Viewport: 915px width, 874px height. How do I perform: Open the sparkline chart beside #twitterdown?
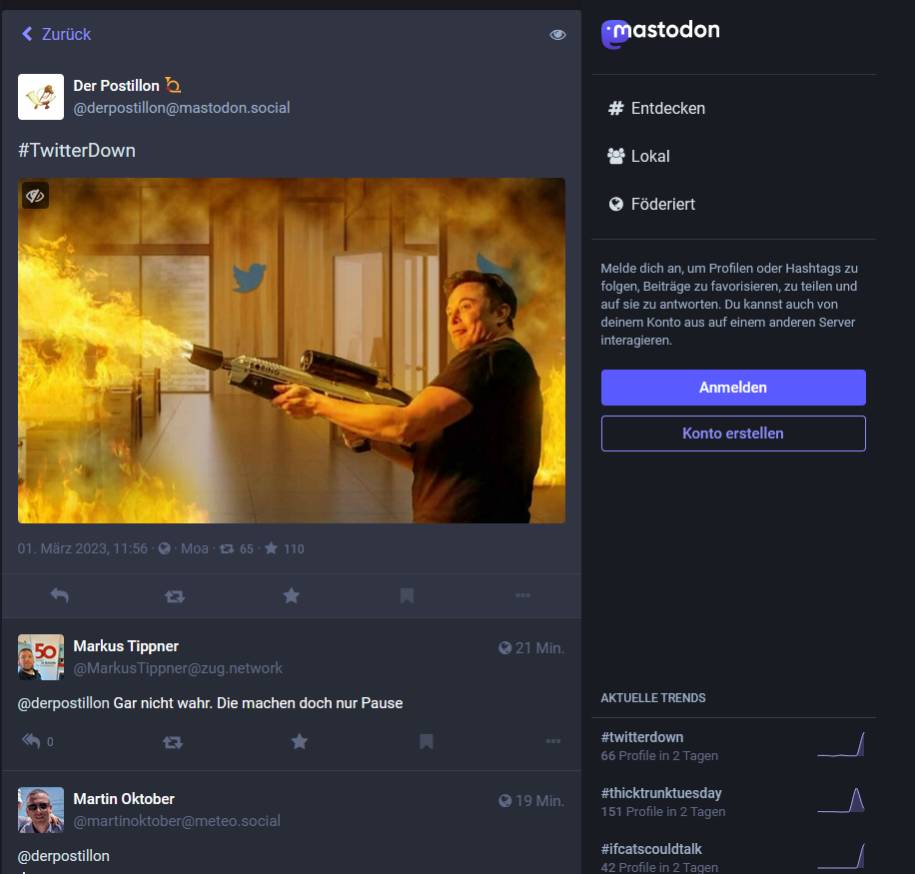click(841, 745)
